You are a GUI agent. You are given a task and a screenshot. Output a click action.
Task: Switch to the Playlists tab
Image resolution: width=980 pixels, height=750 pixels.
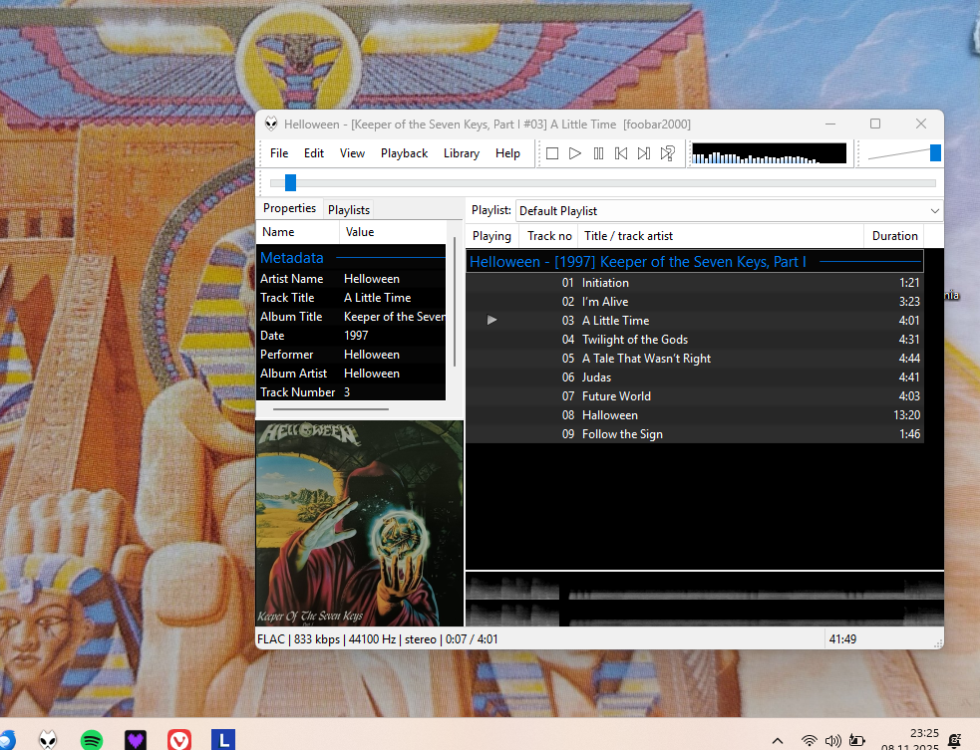tap(349, 210)
